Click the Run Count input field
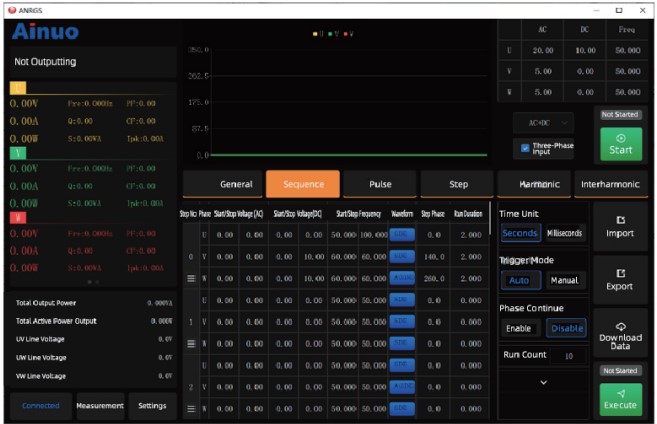This screenshot has height=424, width=657. click(x=572, y=355)
